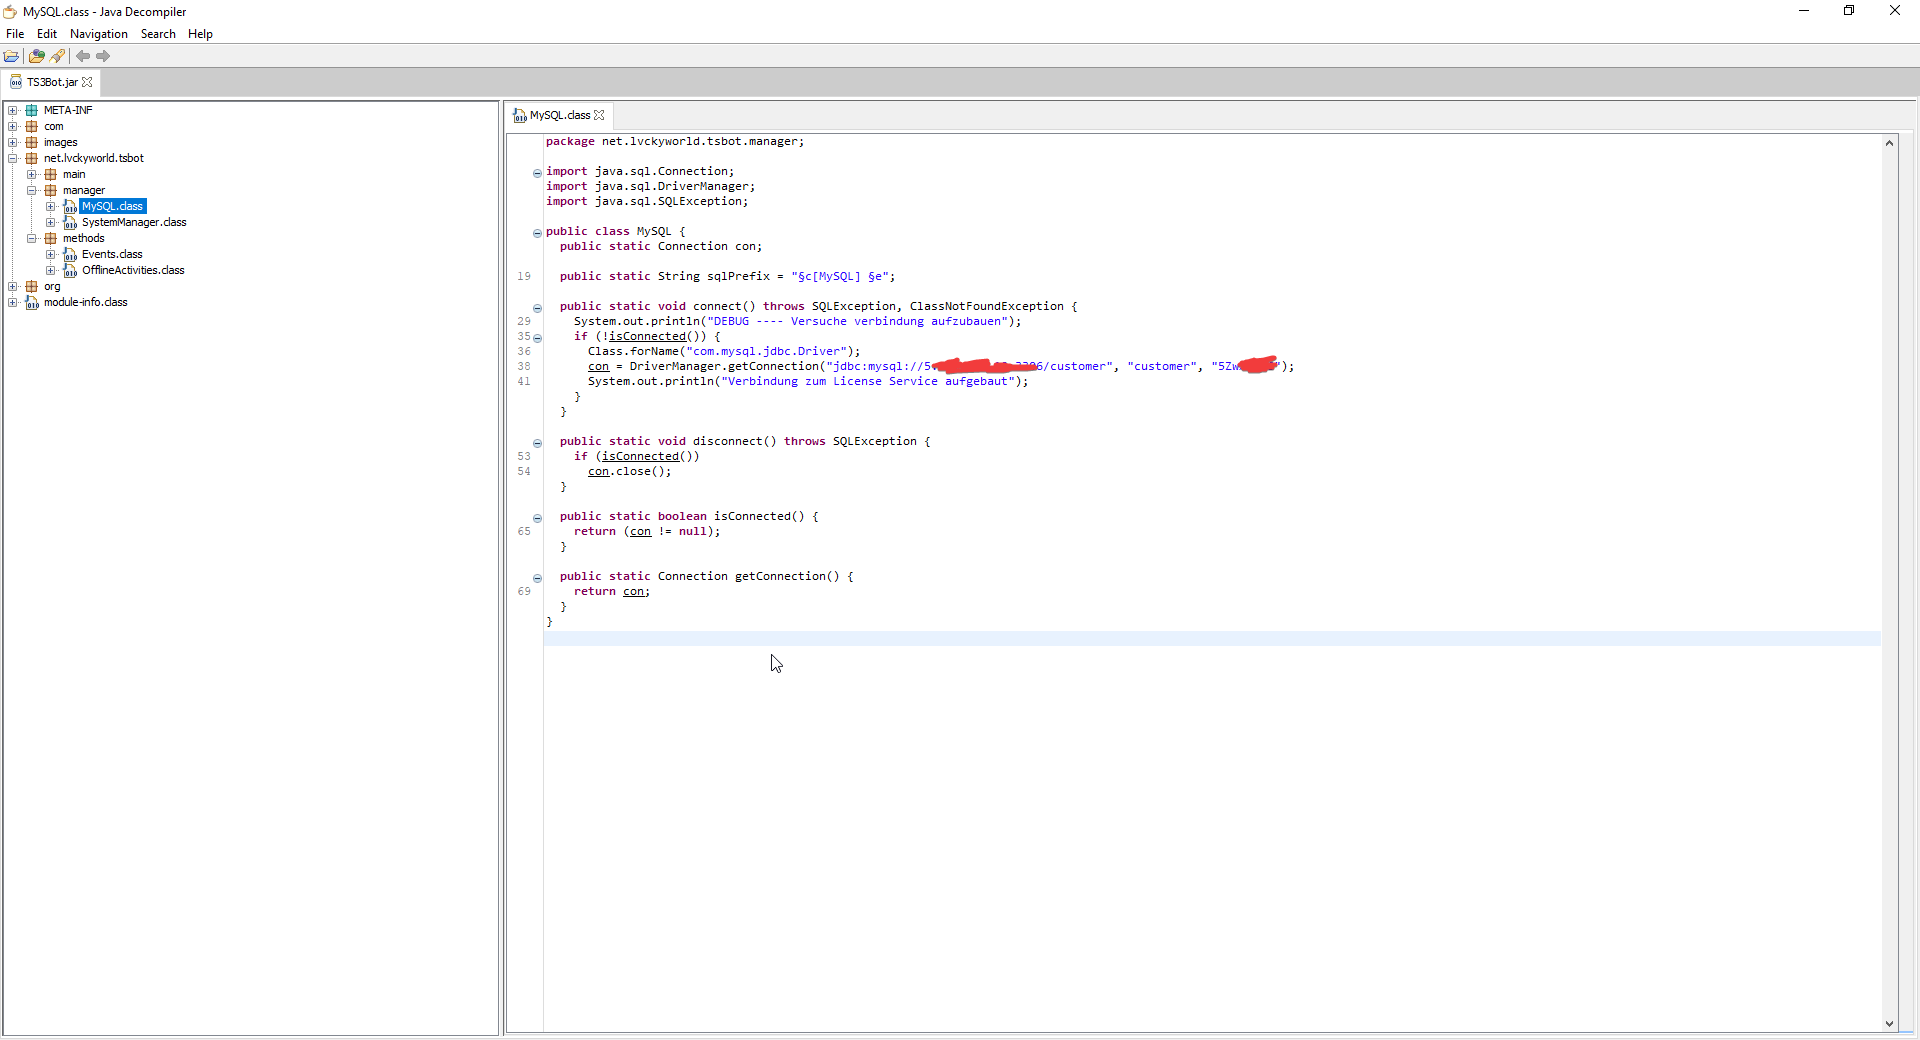Close the MySQL.class editor tab
The width and height of the screenshot is (1920, 1040).
pos(599,116)
